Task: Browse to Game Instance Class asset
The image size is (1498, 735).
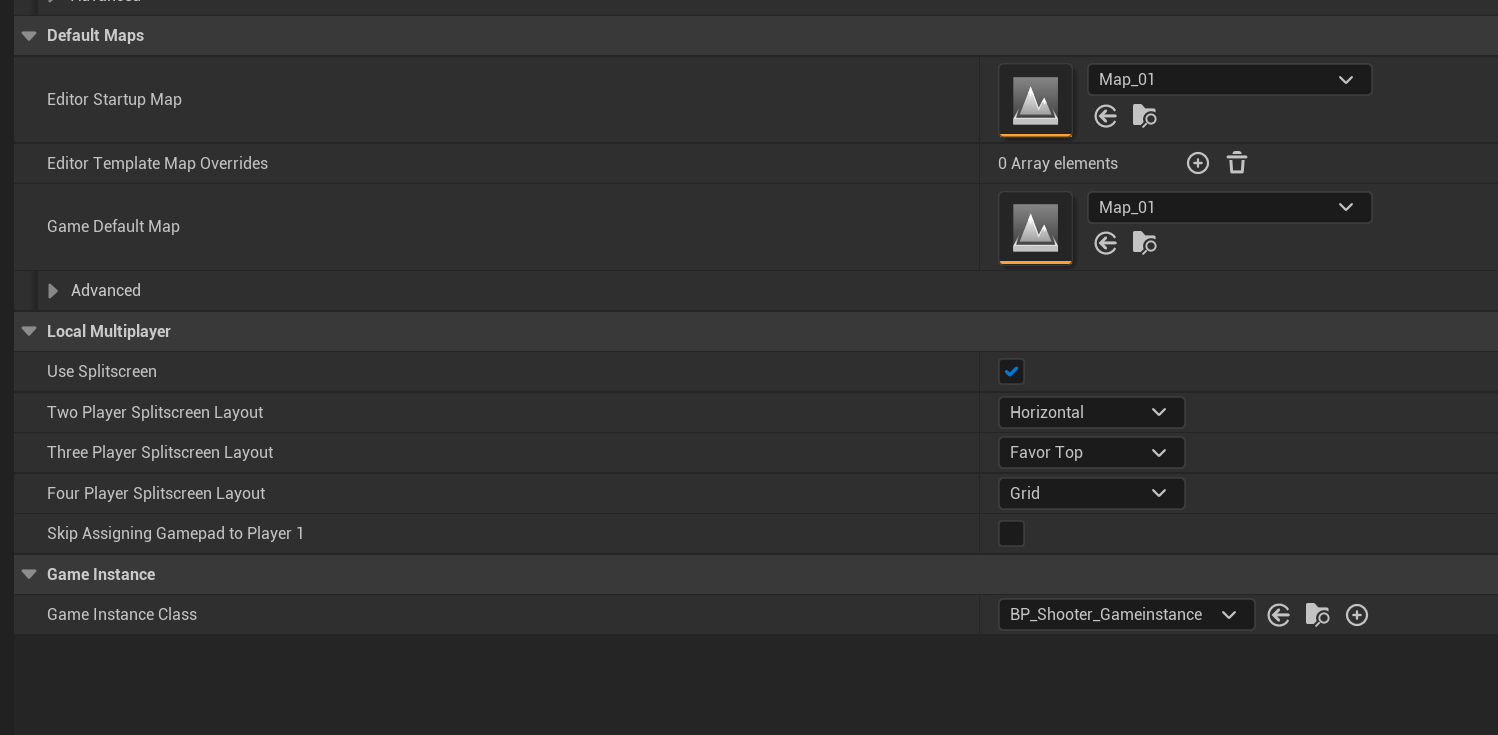Action: pos(1317,615)
